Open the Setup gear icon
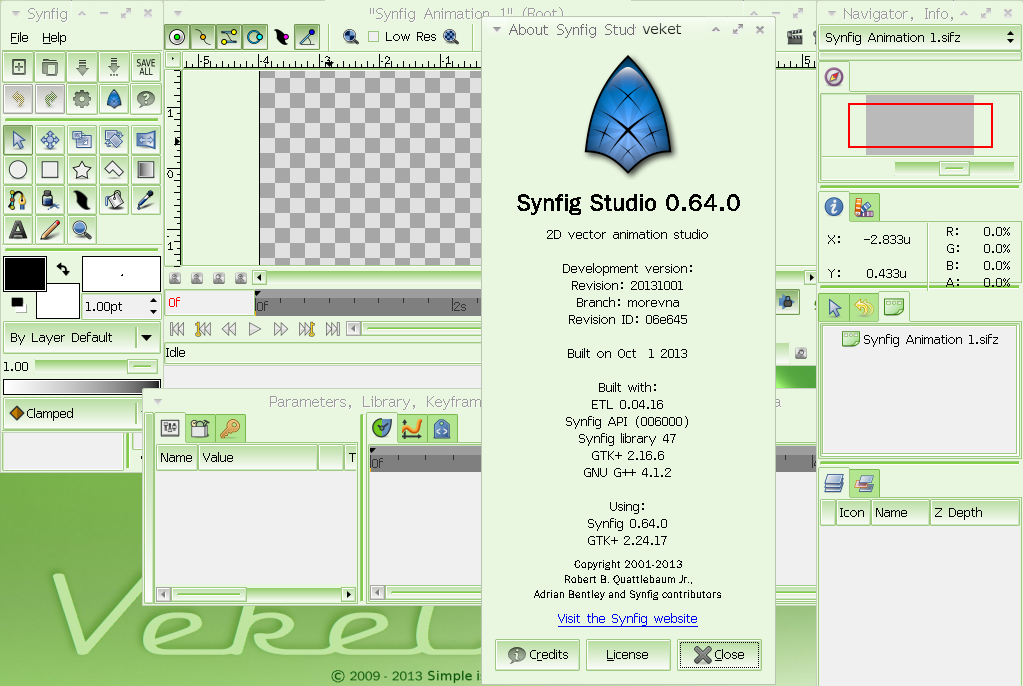 click(x=82, y=99)
